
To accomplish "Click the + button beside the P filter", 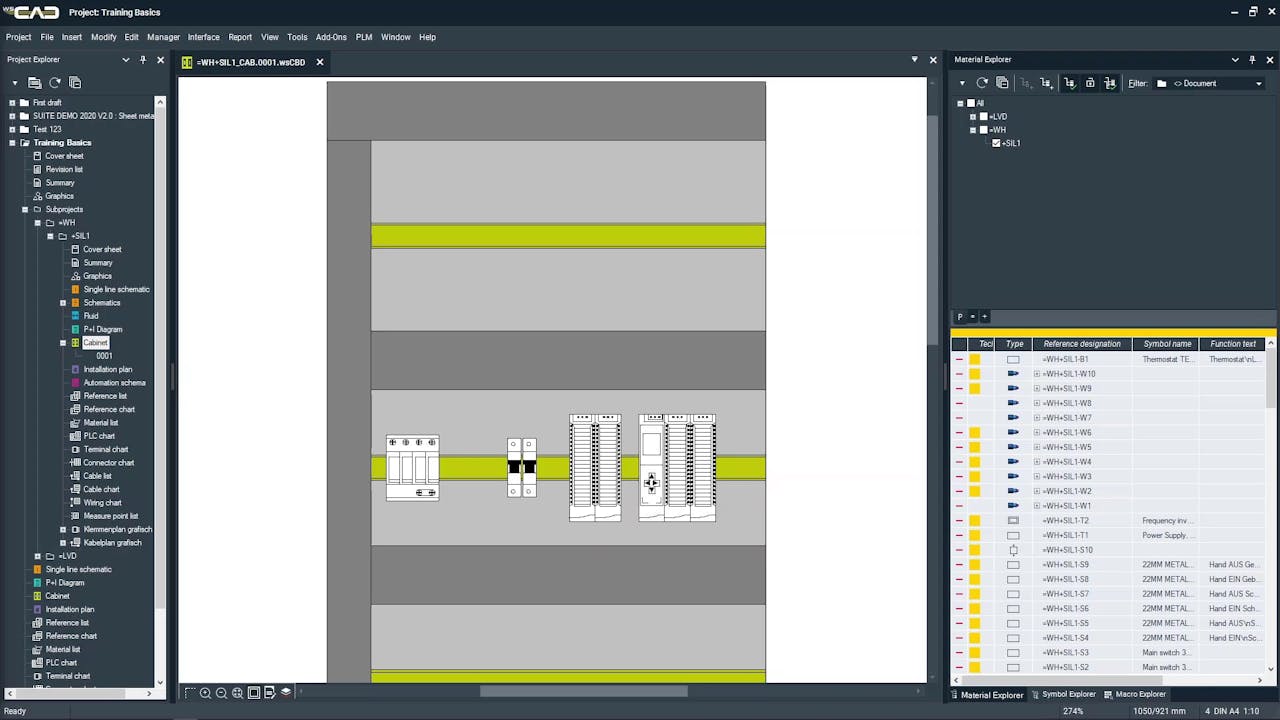I will (x=985, y=316).
